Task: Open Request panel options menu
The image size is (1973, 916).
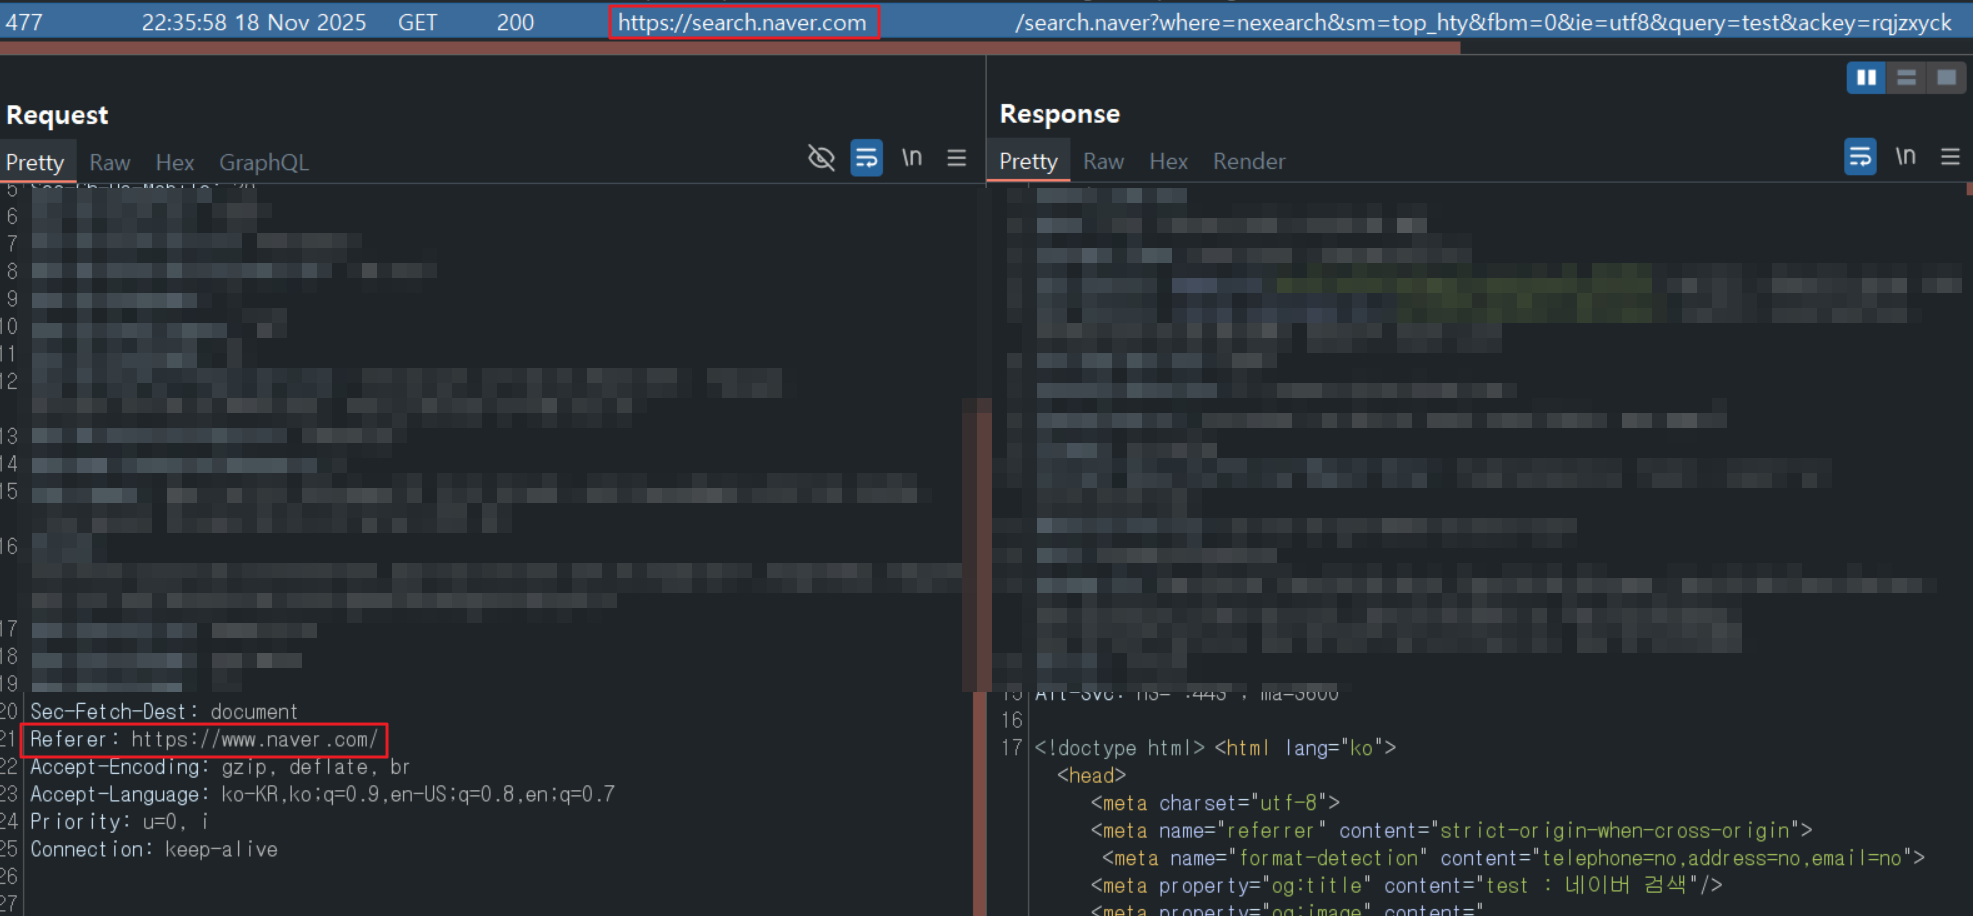Action: click(x=956, y=158)
